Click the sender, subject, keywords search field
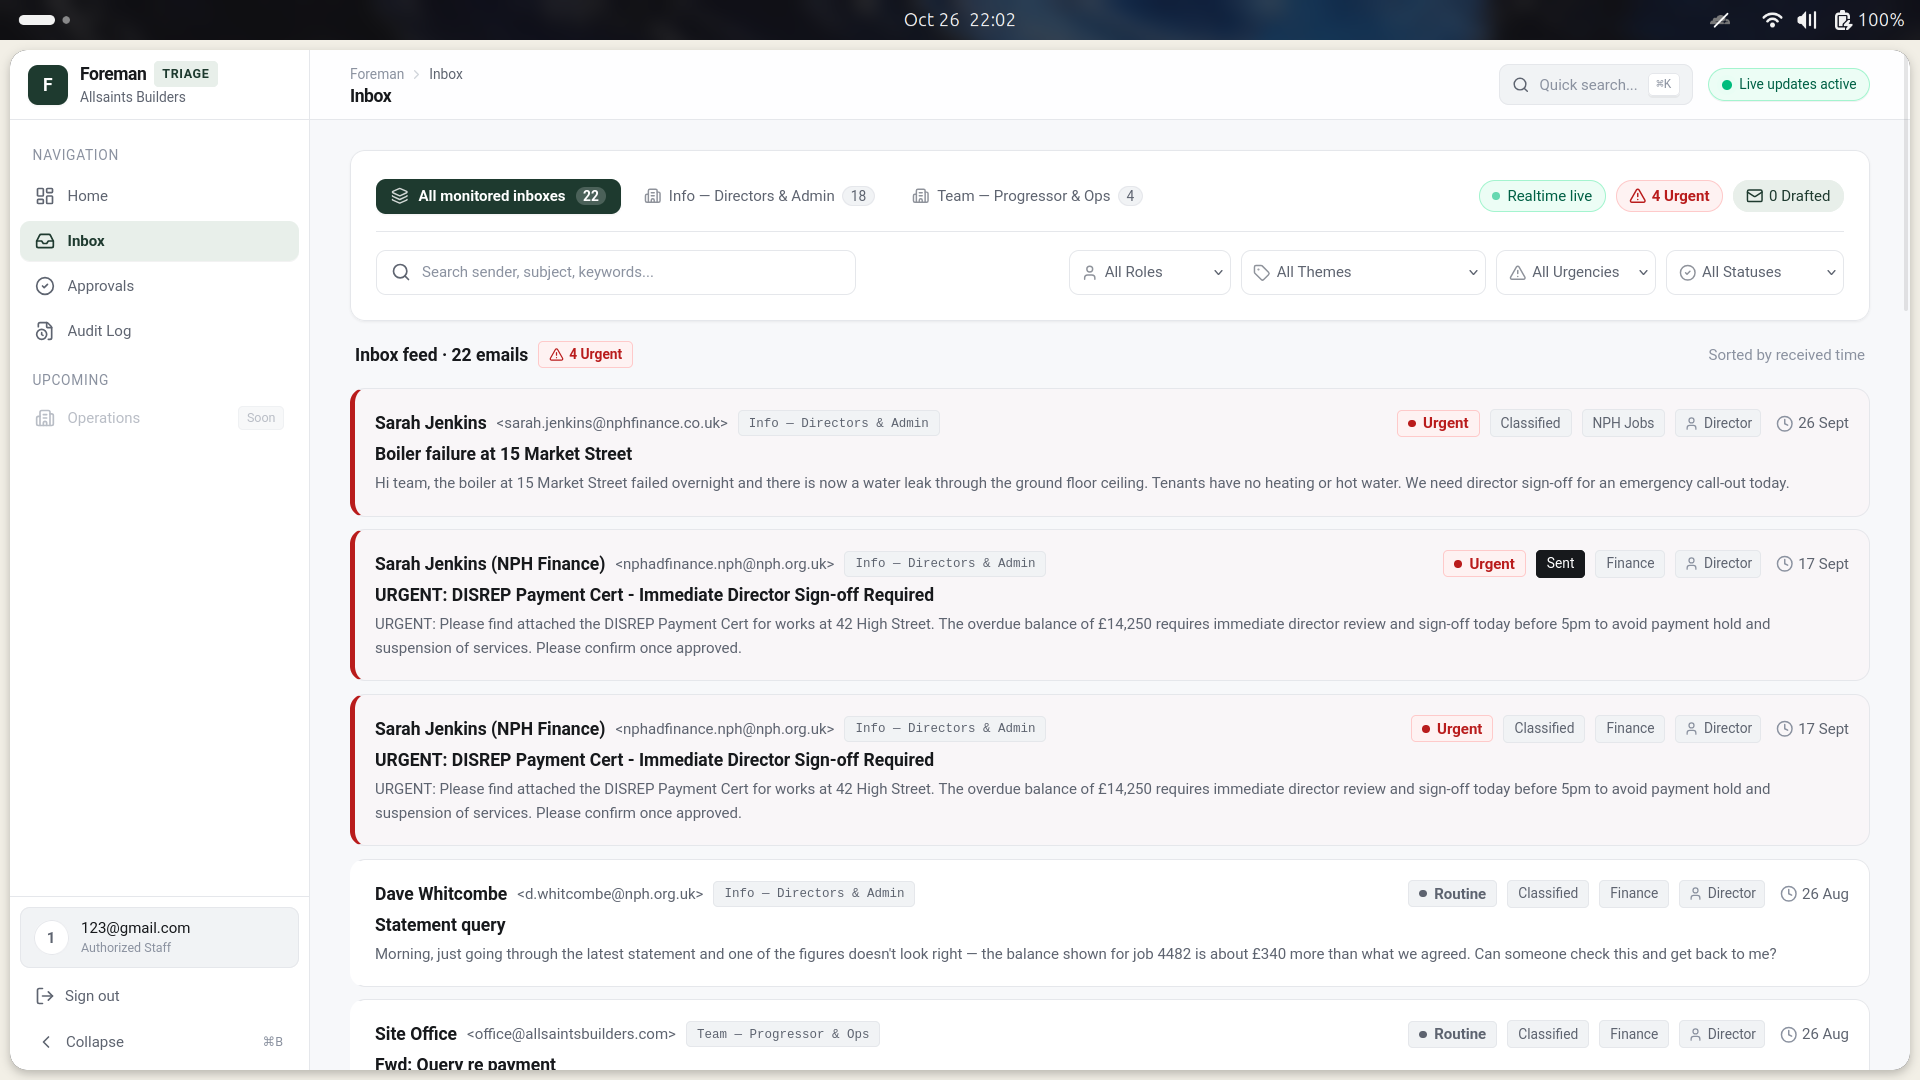This screenshot has width=1920, height=1080. click(615, 272)
